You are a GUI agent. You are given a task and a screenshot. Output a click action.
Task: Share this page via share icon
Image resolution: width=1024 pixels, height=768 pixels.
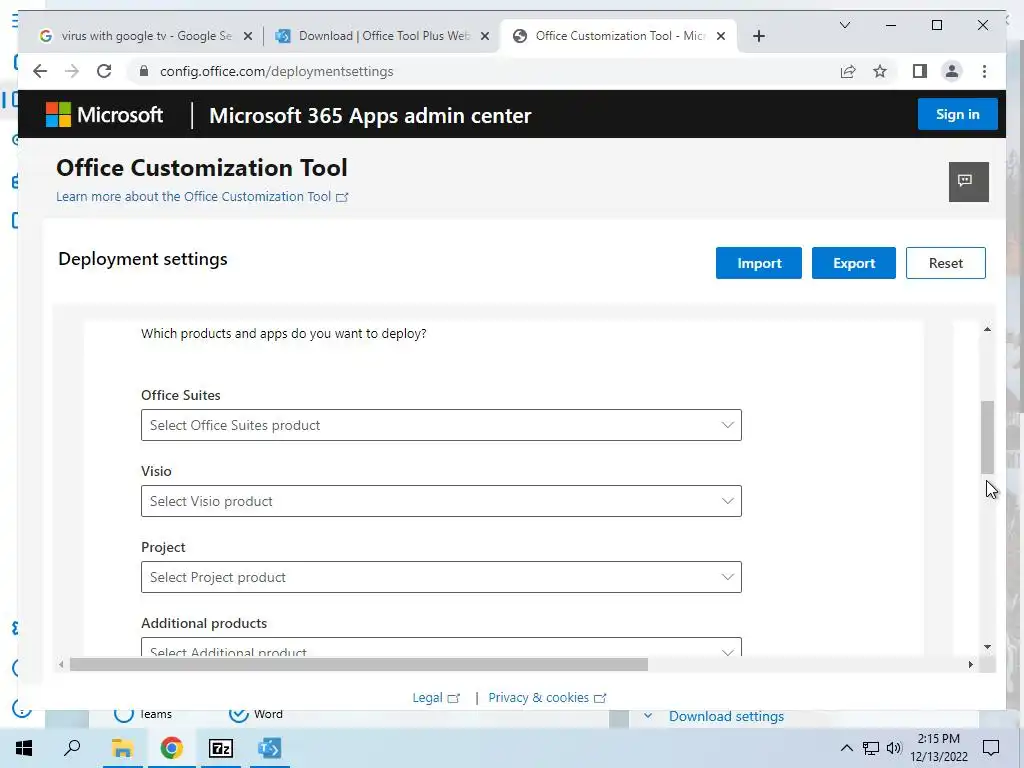[848, 71]
